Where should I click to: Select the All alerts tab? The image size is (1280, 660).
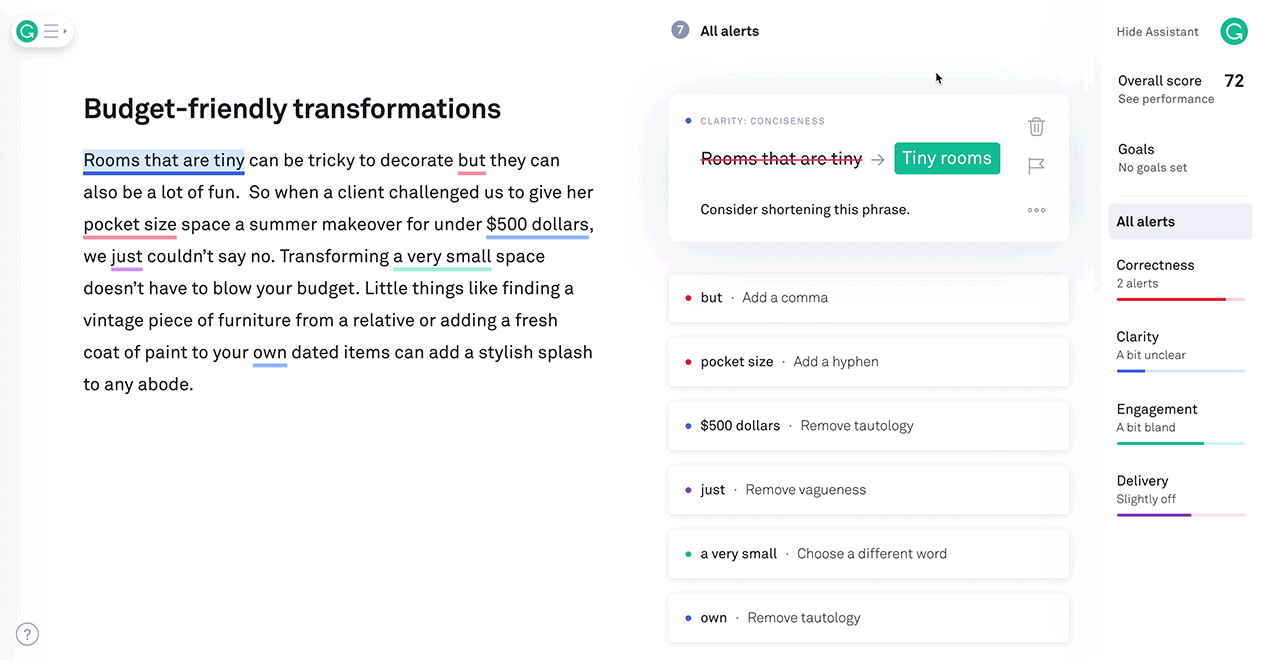coord(1180,221)
